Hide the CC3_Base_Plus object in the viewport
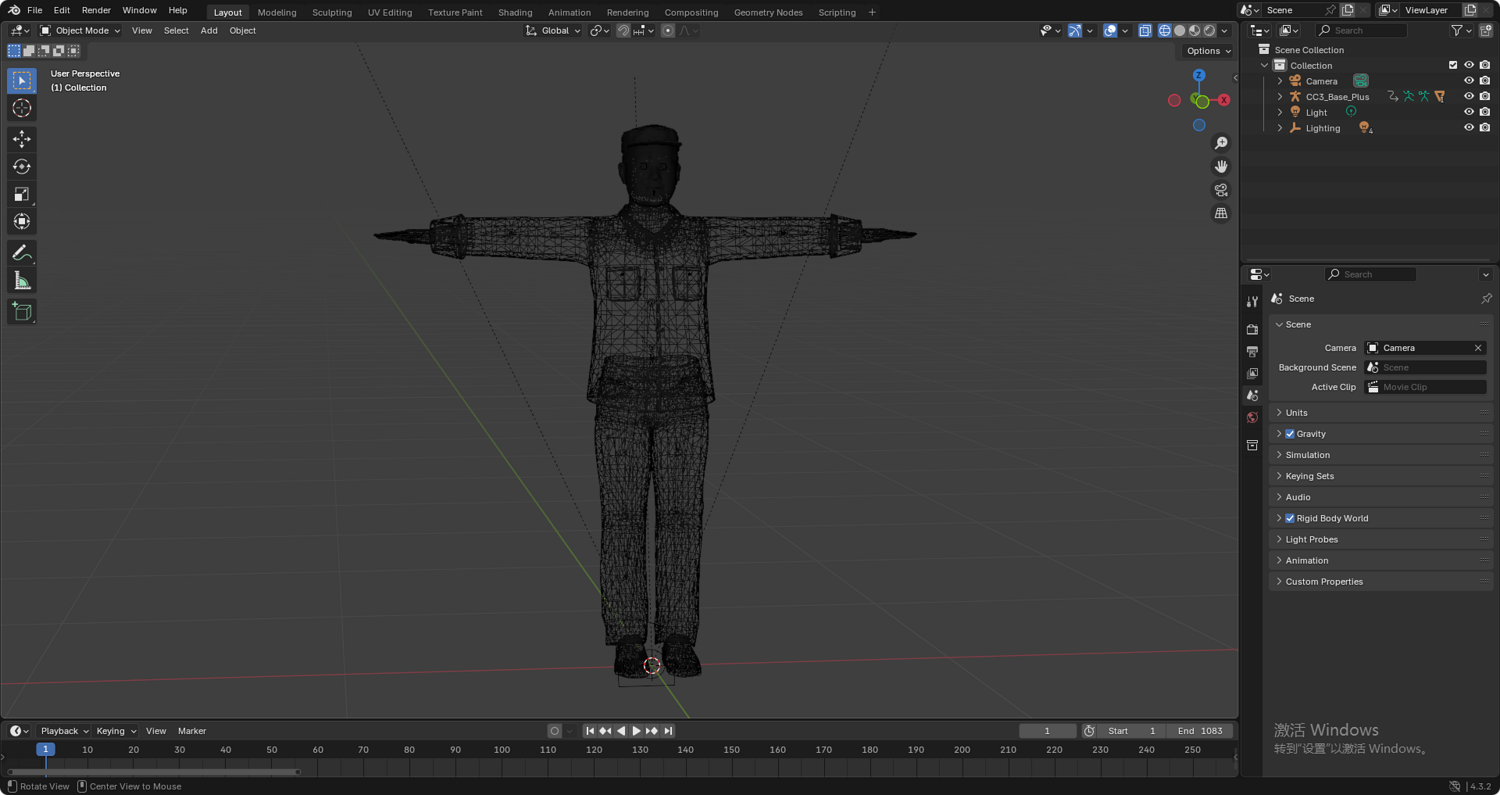 [1469, 97]
